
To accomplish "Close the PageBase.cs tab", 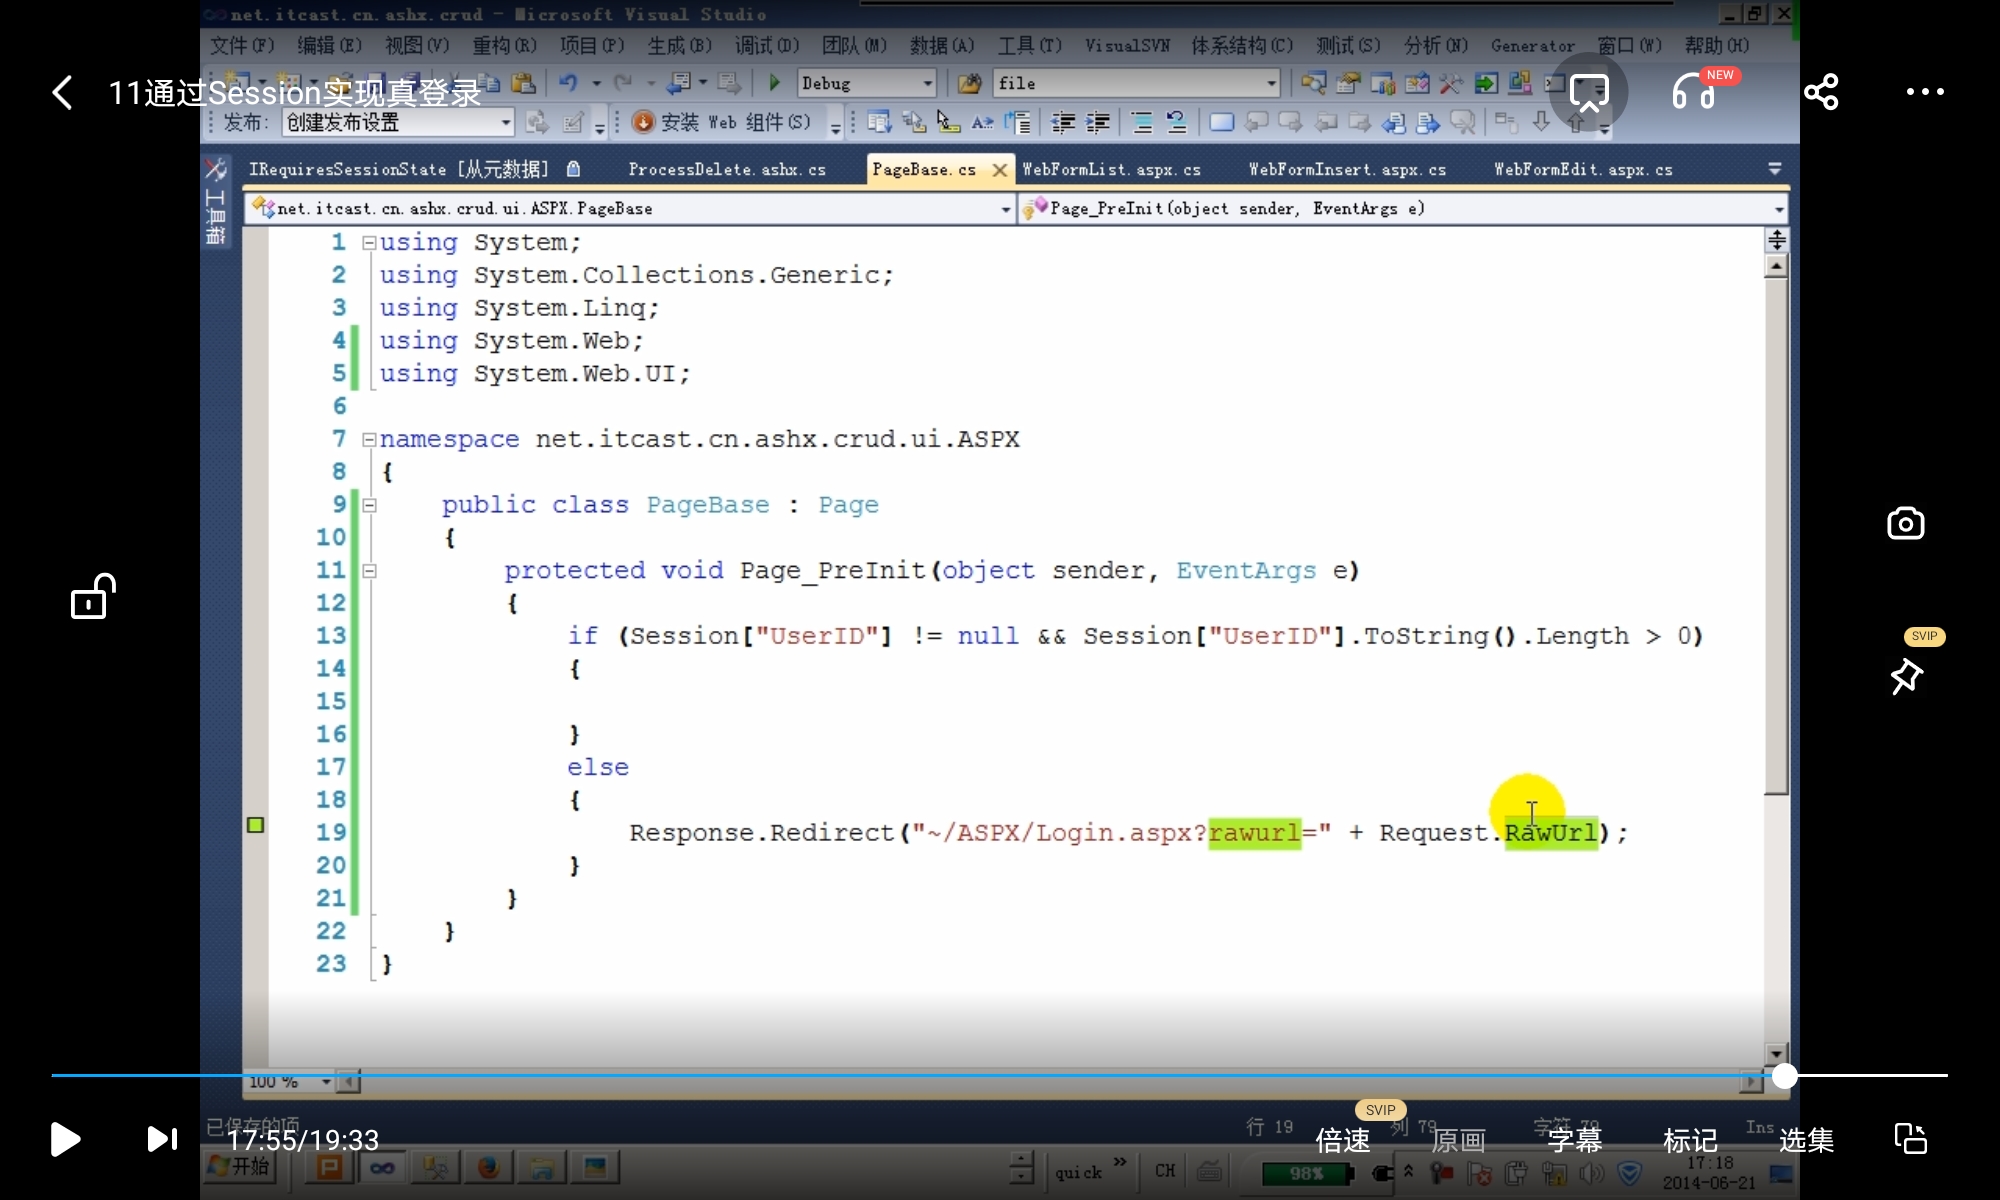I will pos(999,170).
